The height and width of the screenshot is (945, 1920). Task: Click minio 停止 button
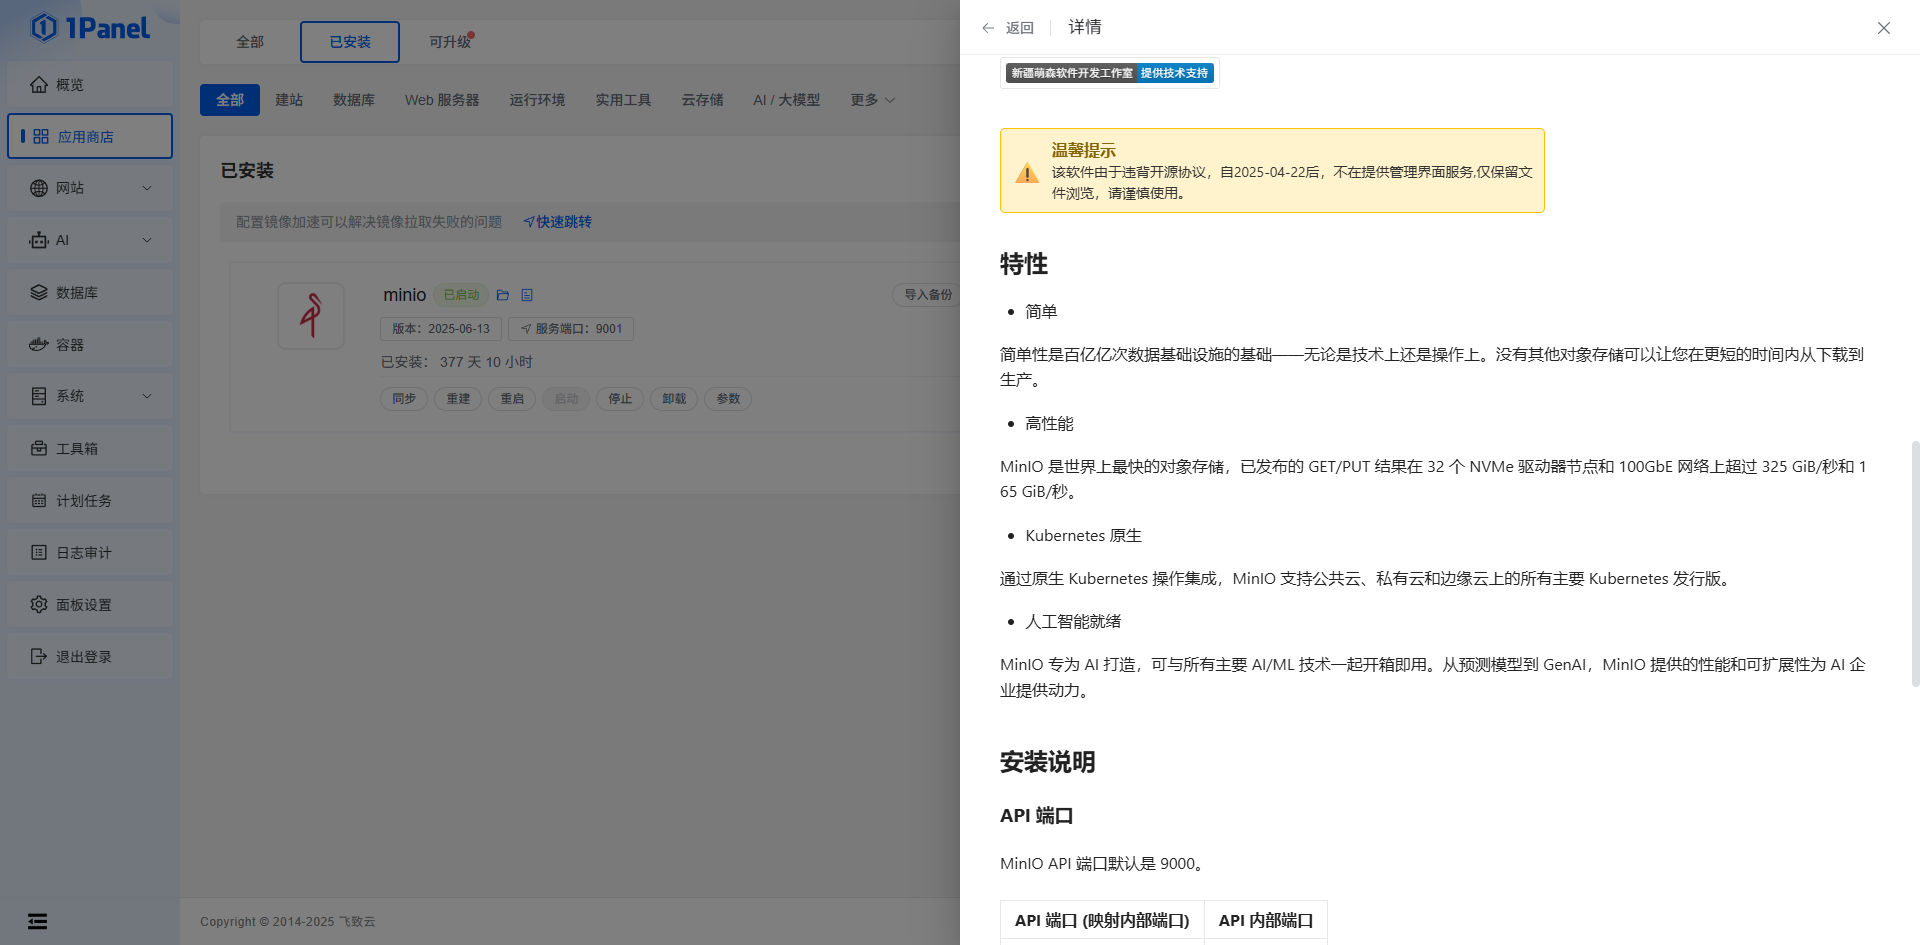coord(620,399)
